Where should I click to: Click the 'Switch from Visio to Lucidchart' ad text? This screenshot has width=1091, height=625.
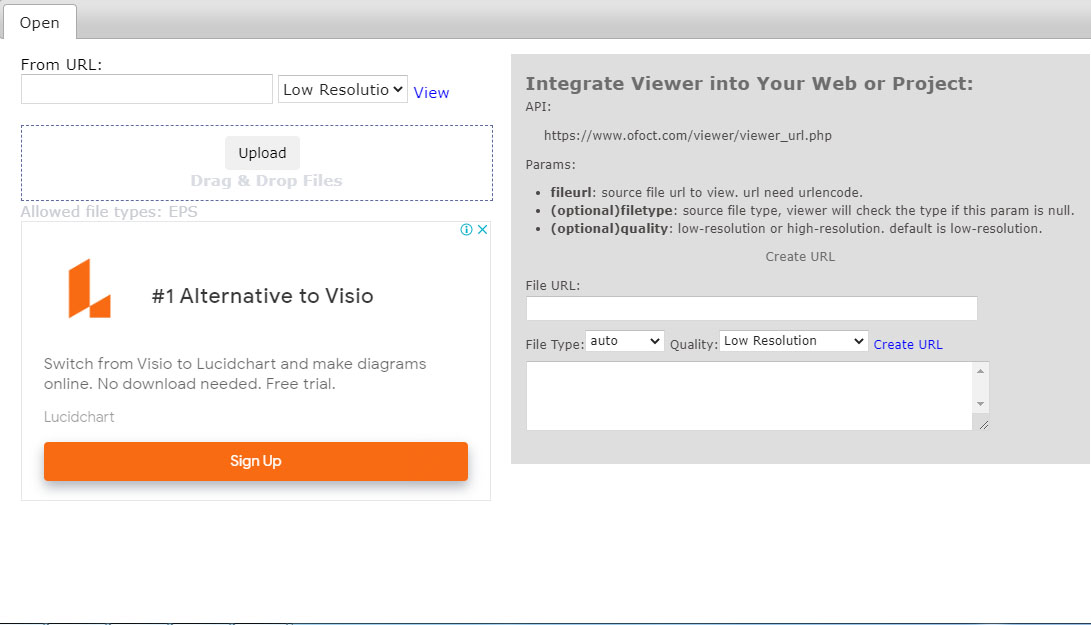235,374
